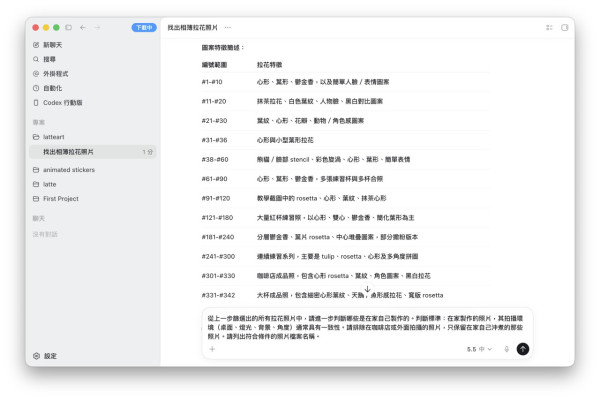This screenshot has width=600, height=400.
Task: Click the folder icon next to latteart
Action: (36, 137)
